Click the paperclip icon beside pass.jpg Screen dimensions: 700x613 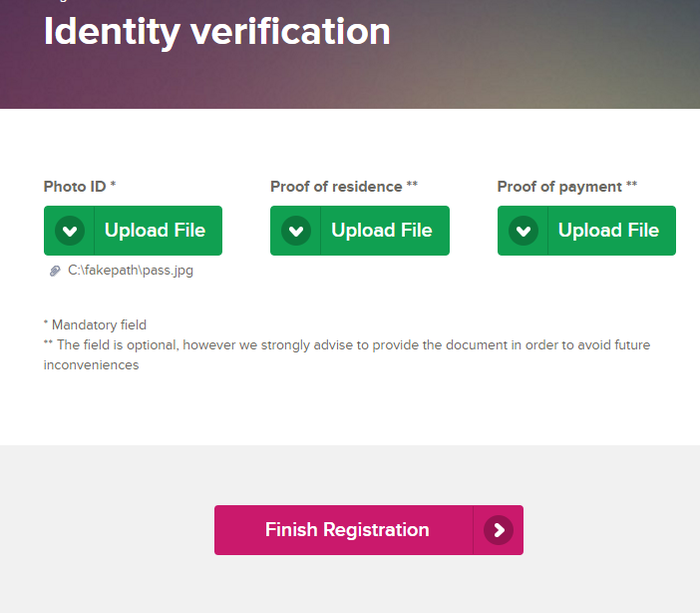[55, 271]
